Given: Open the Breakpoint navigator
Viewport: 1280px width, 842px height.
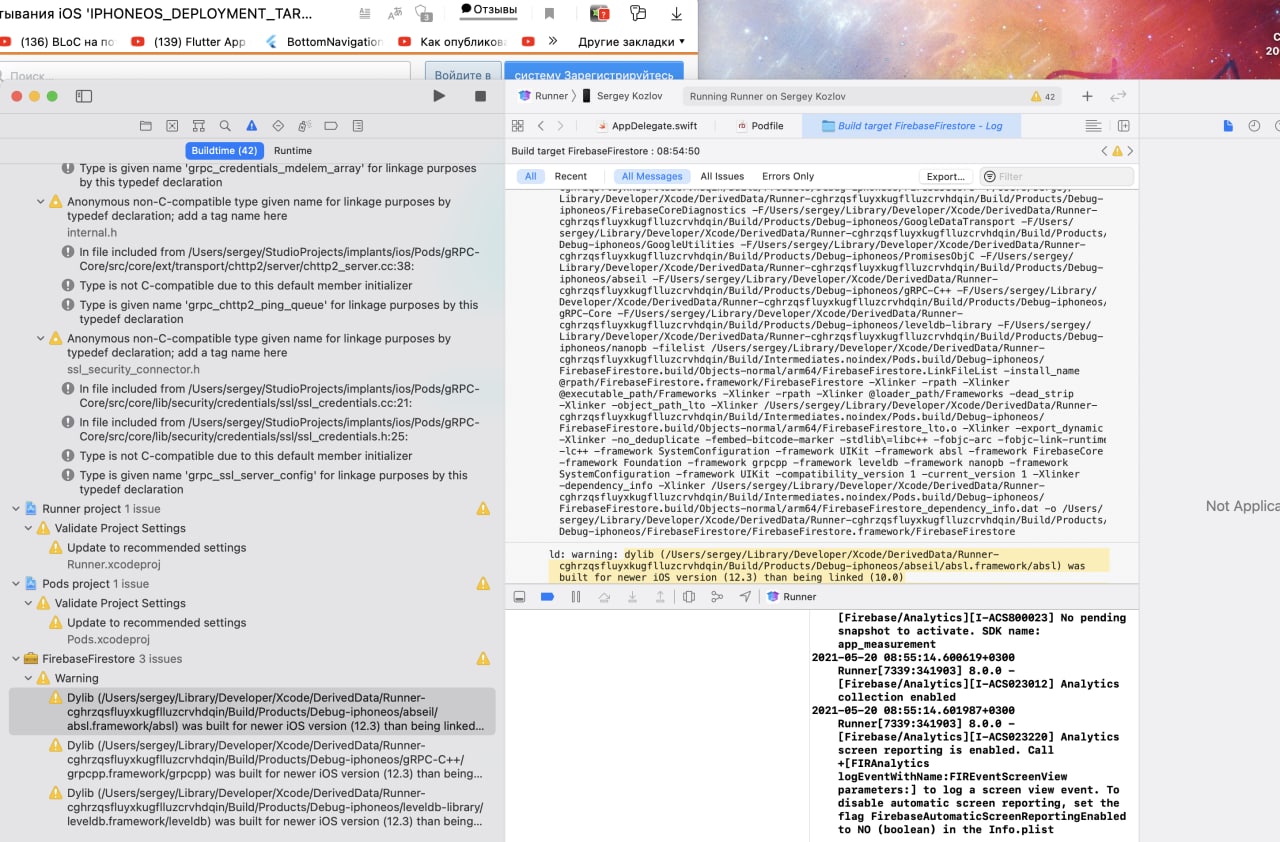Looking at the screenshot, I should (x=332, y=126).
